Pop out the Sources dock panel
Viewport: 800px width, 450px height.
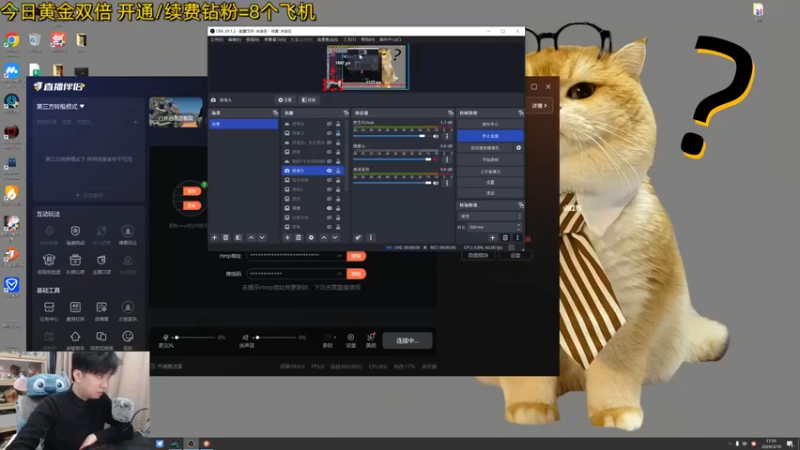tap(346, 113)
